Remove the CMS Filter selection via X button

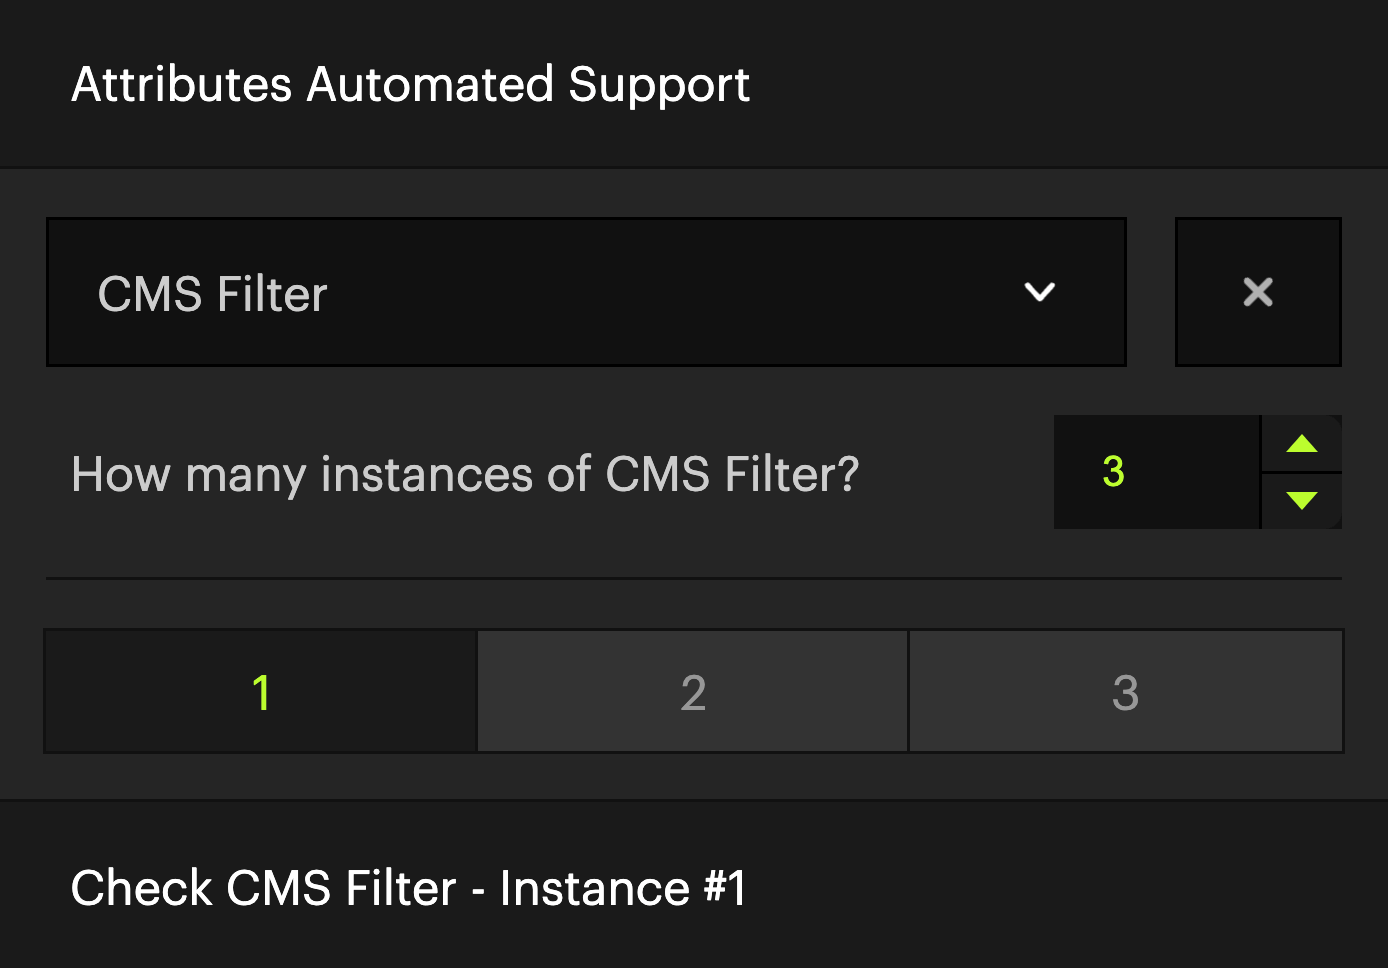(x=1258, y=292)
